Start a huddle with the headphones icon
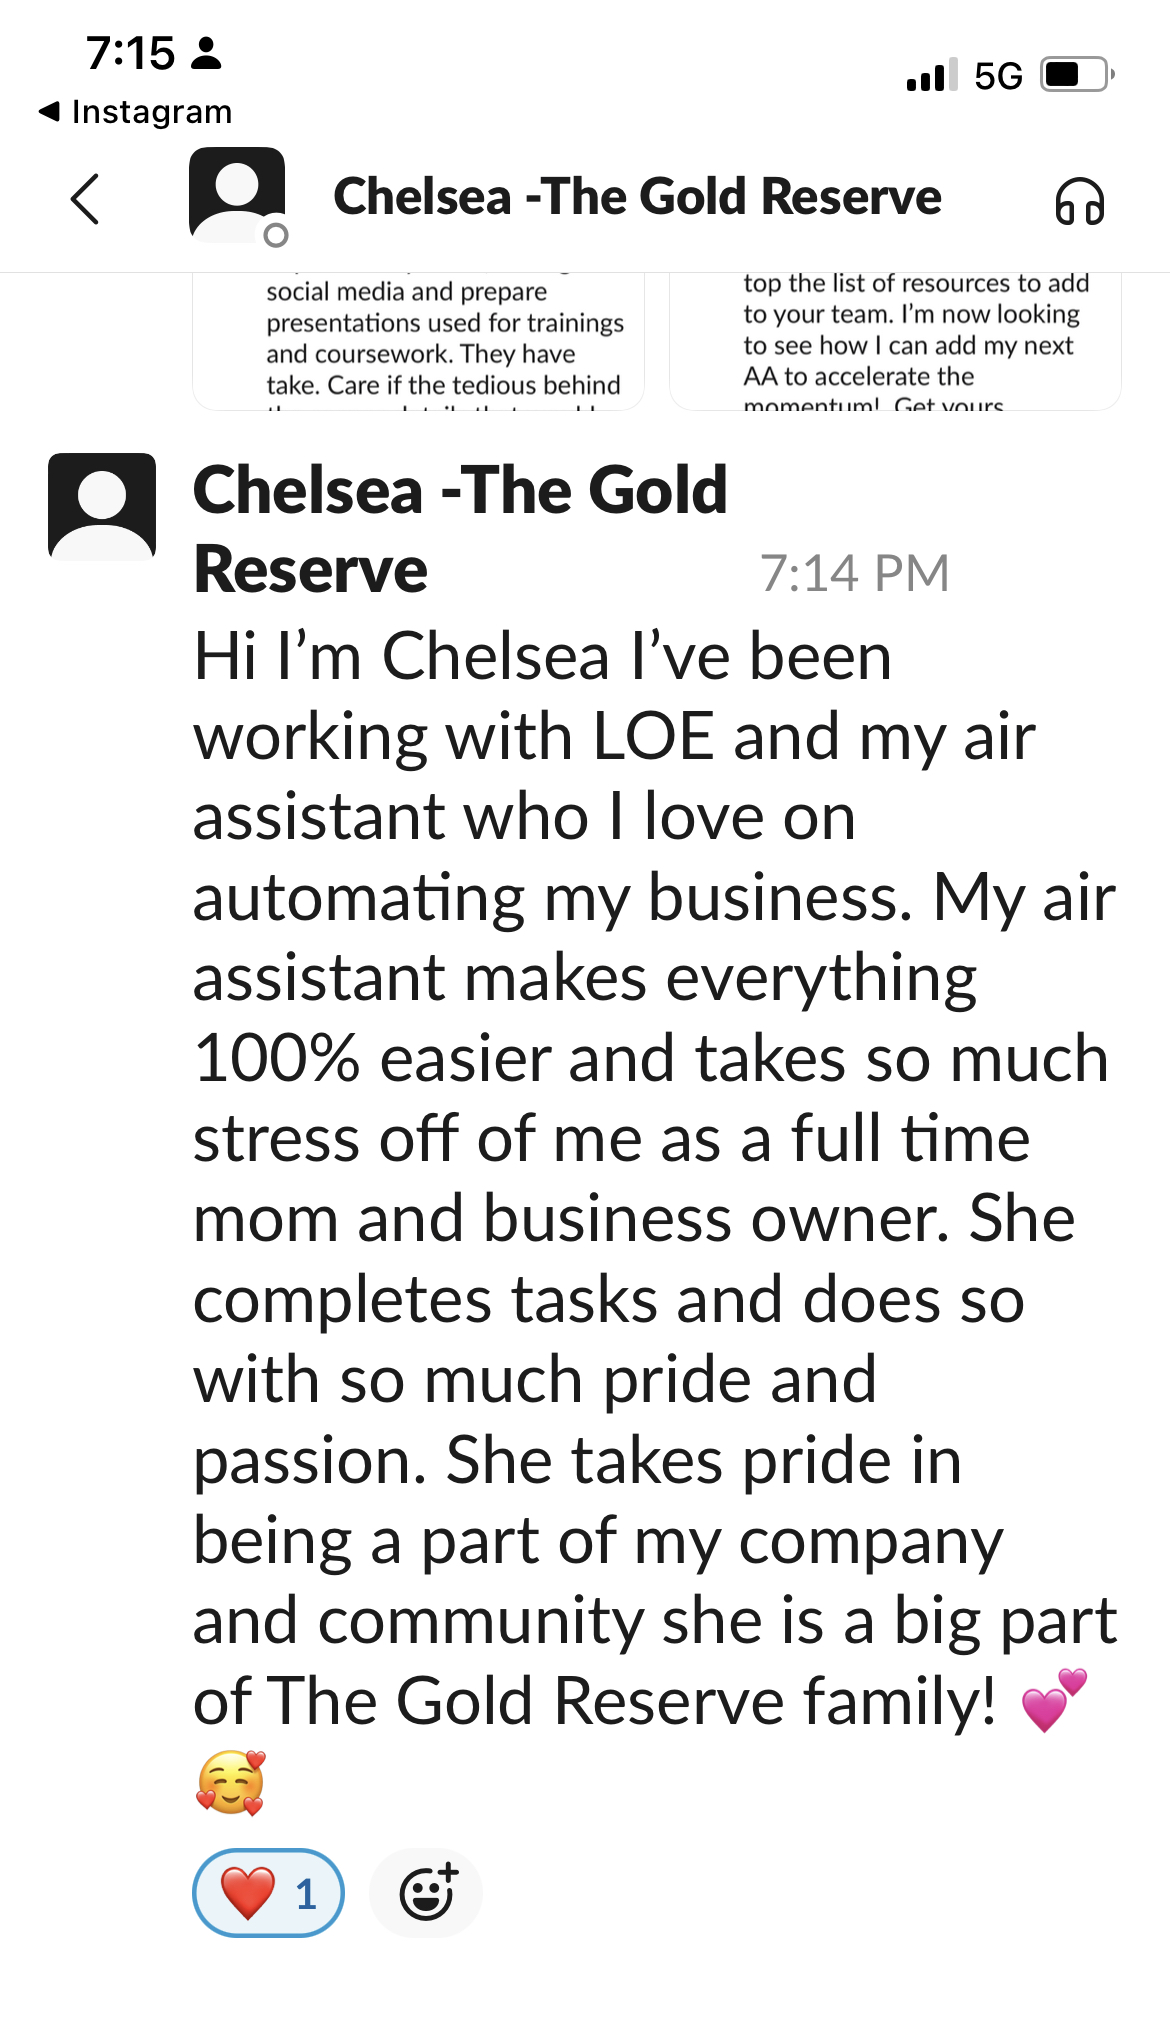This screenshot has height=2036, width=1170. click(x=1079, y=201)
